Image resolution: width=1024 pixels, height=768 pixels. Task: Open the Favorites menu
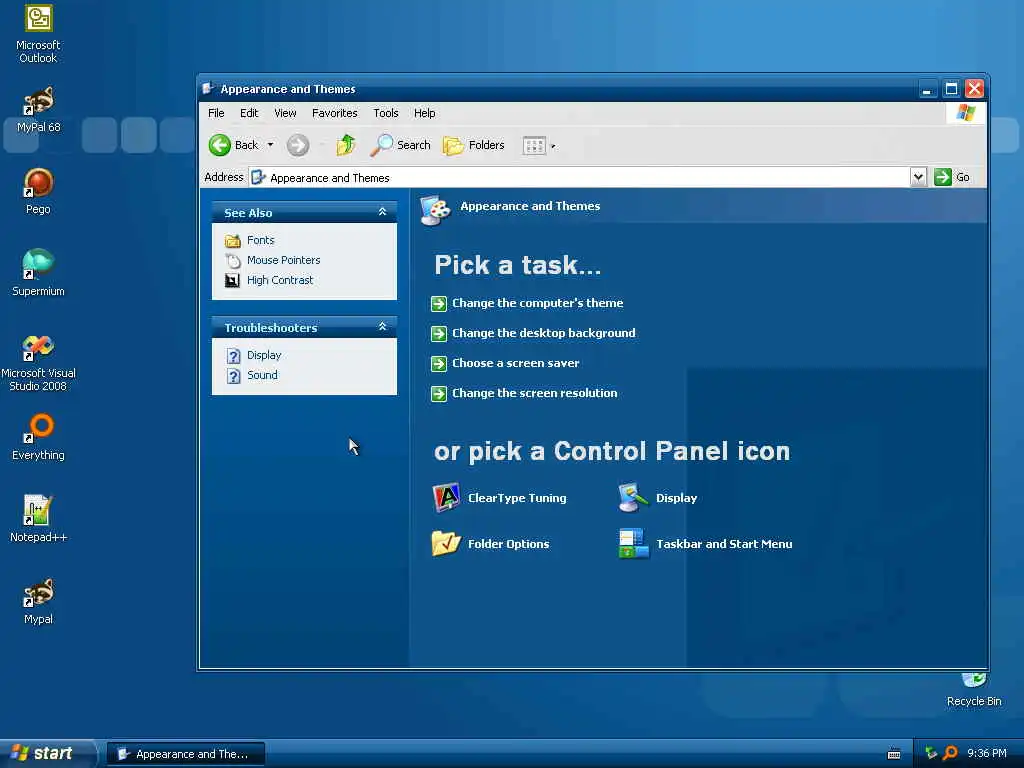pyautogui.click(x=334, y=113)
